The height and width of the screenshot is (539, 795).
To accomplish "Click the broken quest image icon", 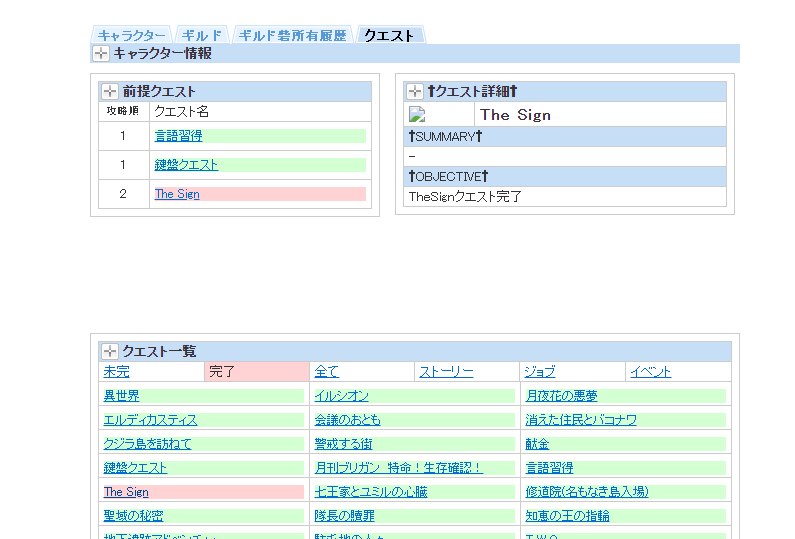I will click(418, 115).
